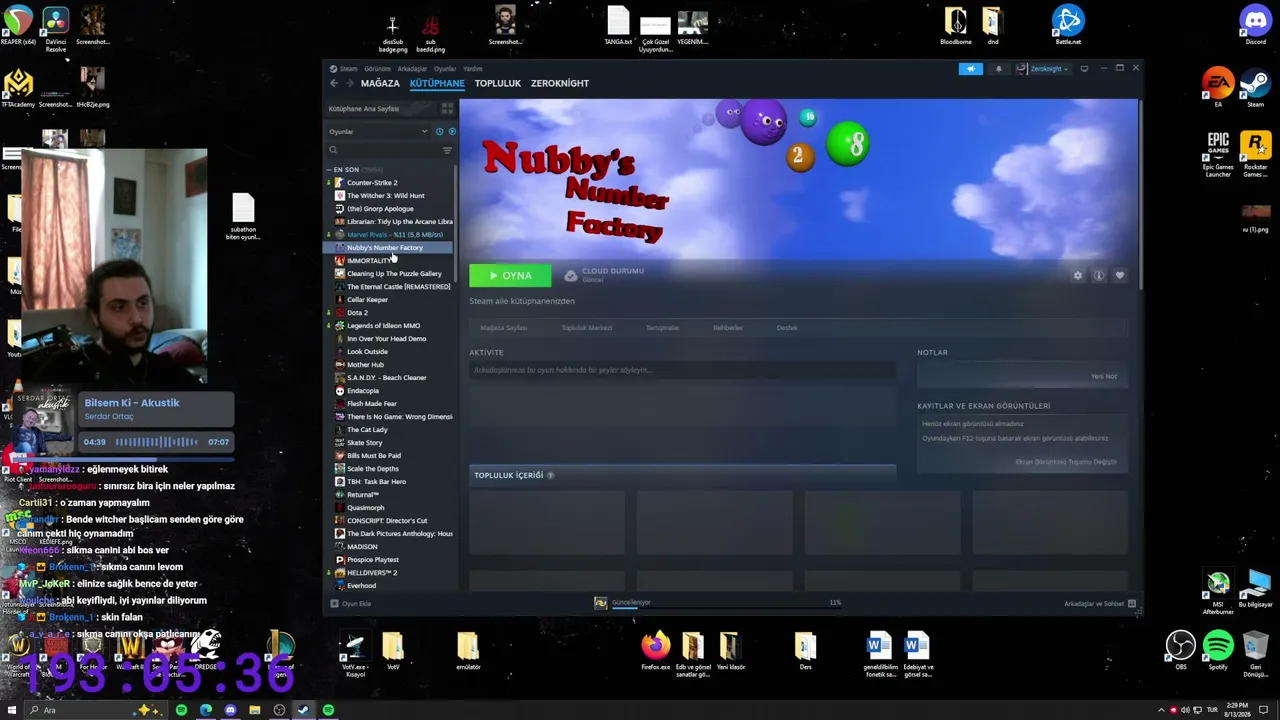Show game info for Nubby's Number Factory
Screen dimensions: 1280x720
click(x=1098, y=275)
